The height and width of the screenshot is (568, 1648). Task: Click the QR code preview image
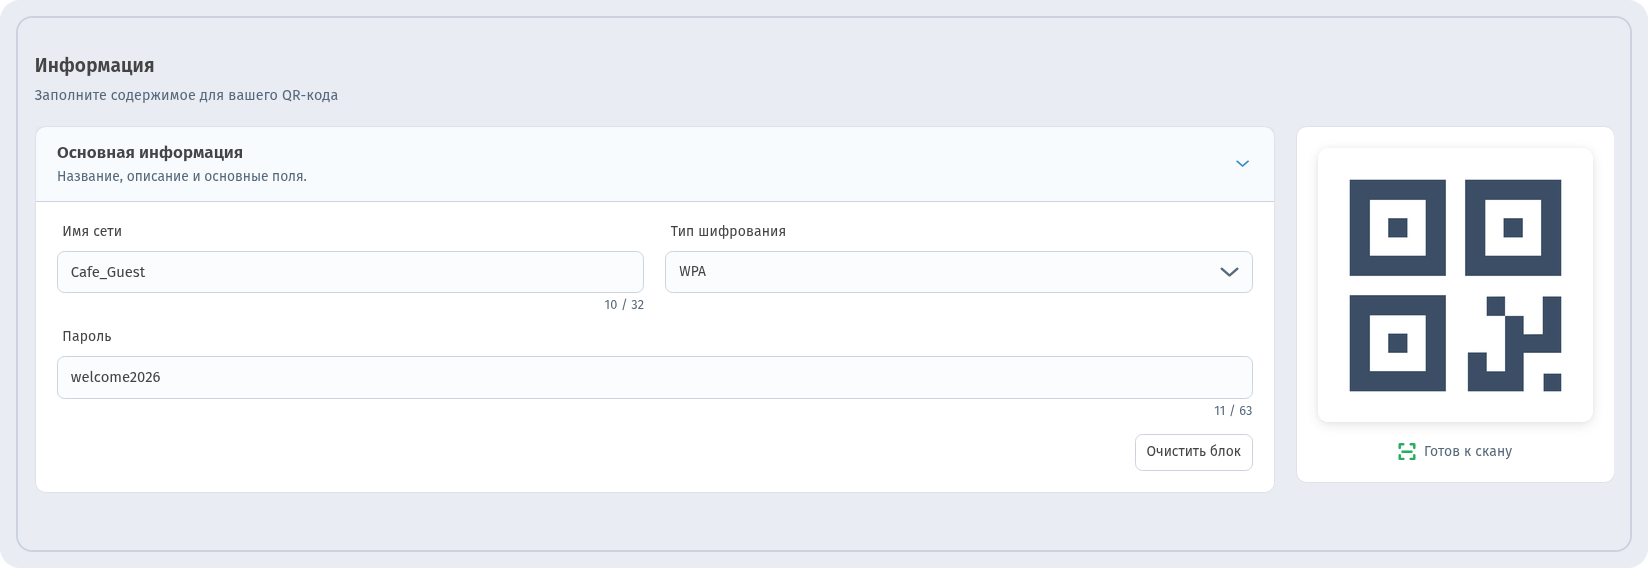coord(1455,285)
